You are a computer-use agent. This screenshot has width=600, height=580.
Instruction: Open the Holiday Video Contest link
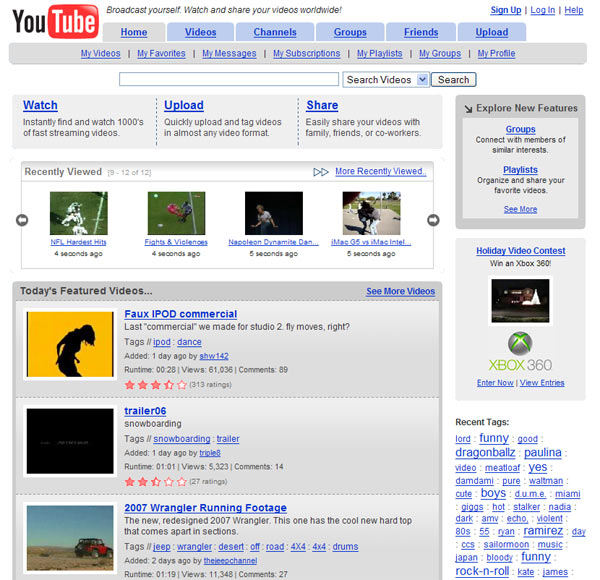pos(521,251)
